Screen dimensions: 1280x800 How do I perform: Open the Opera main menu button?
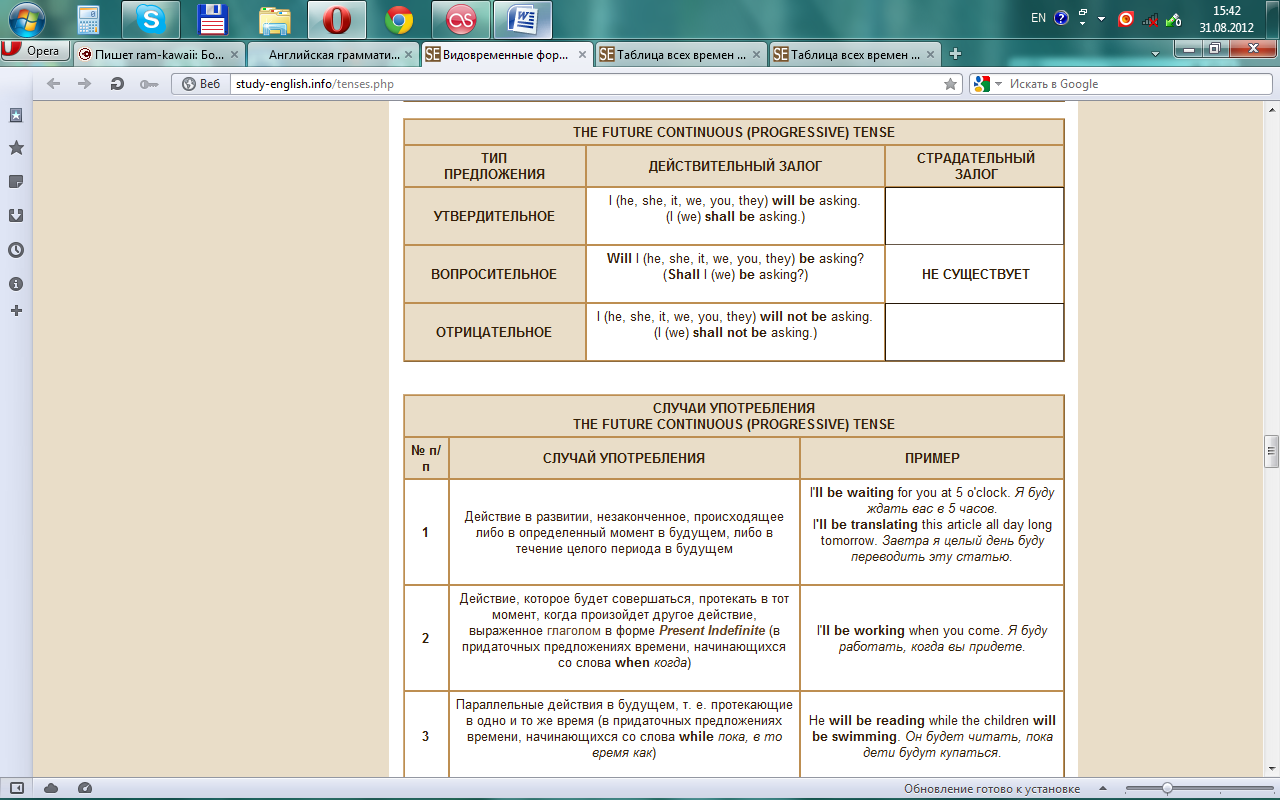pyautogui.click(x=36, y=51)
